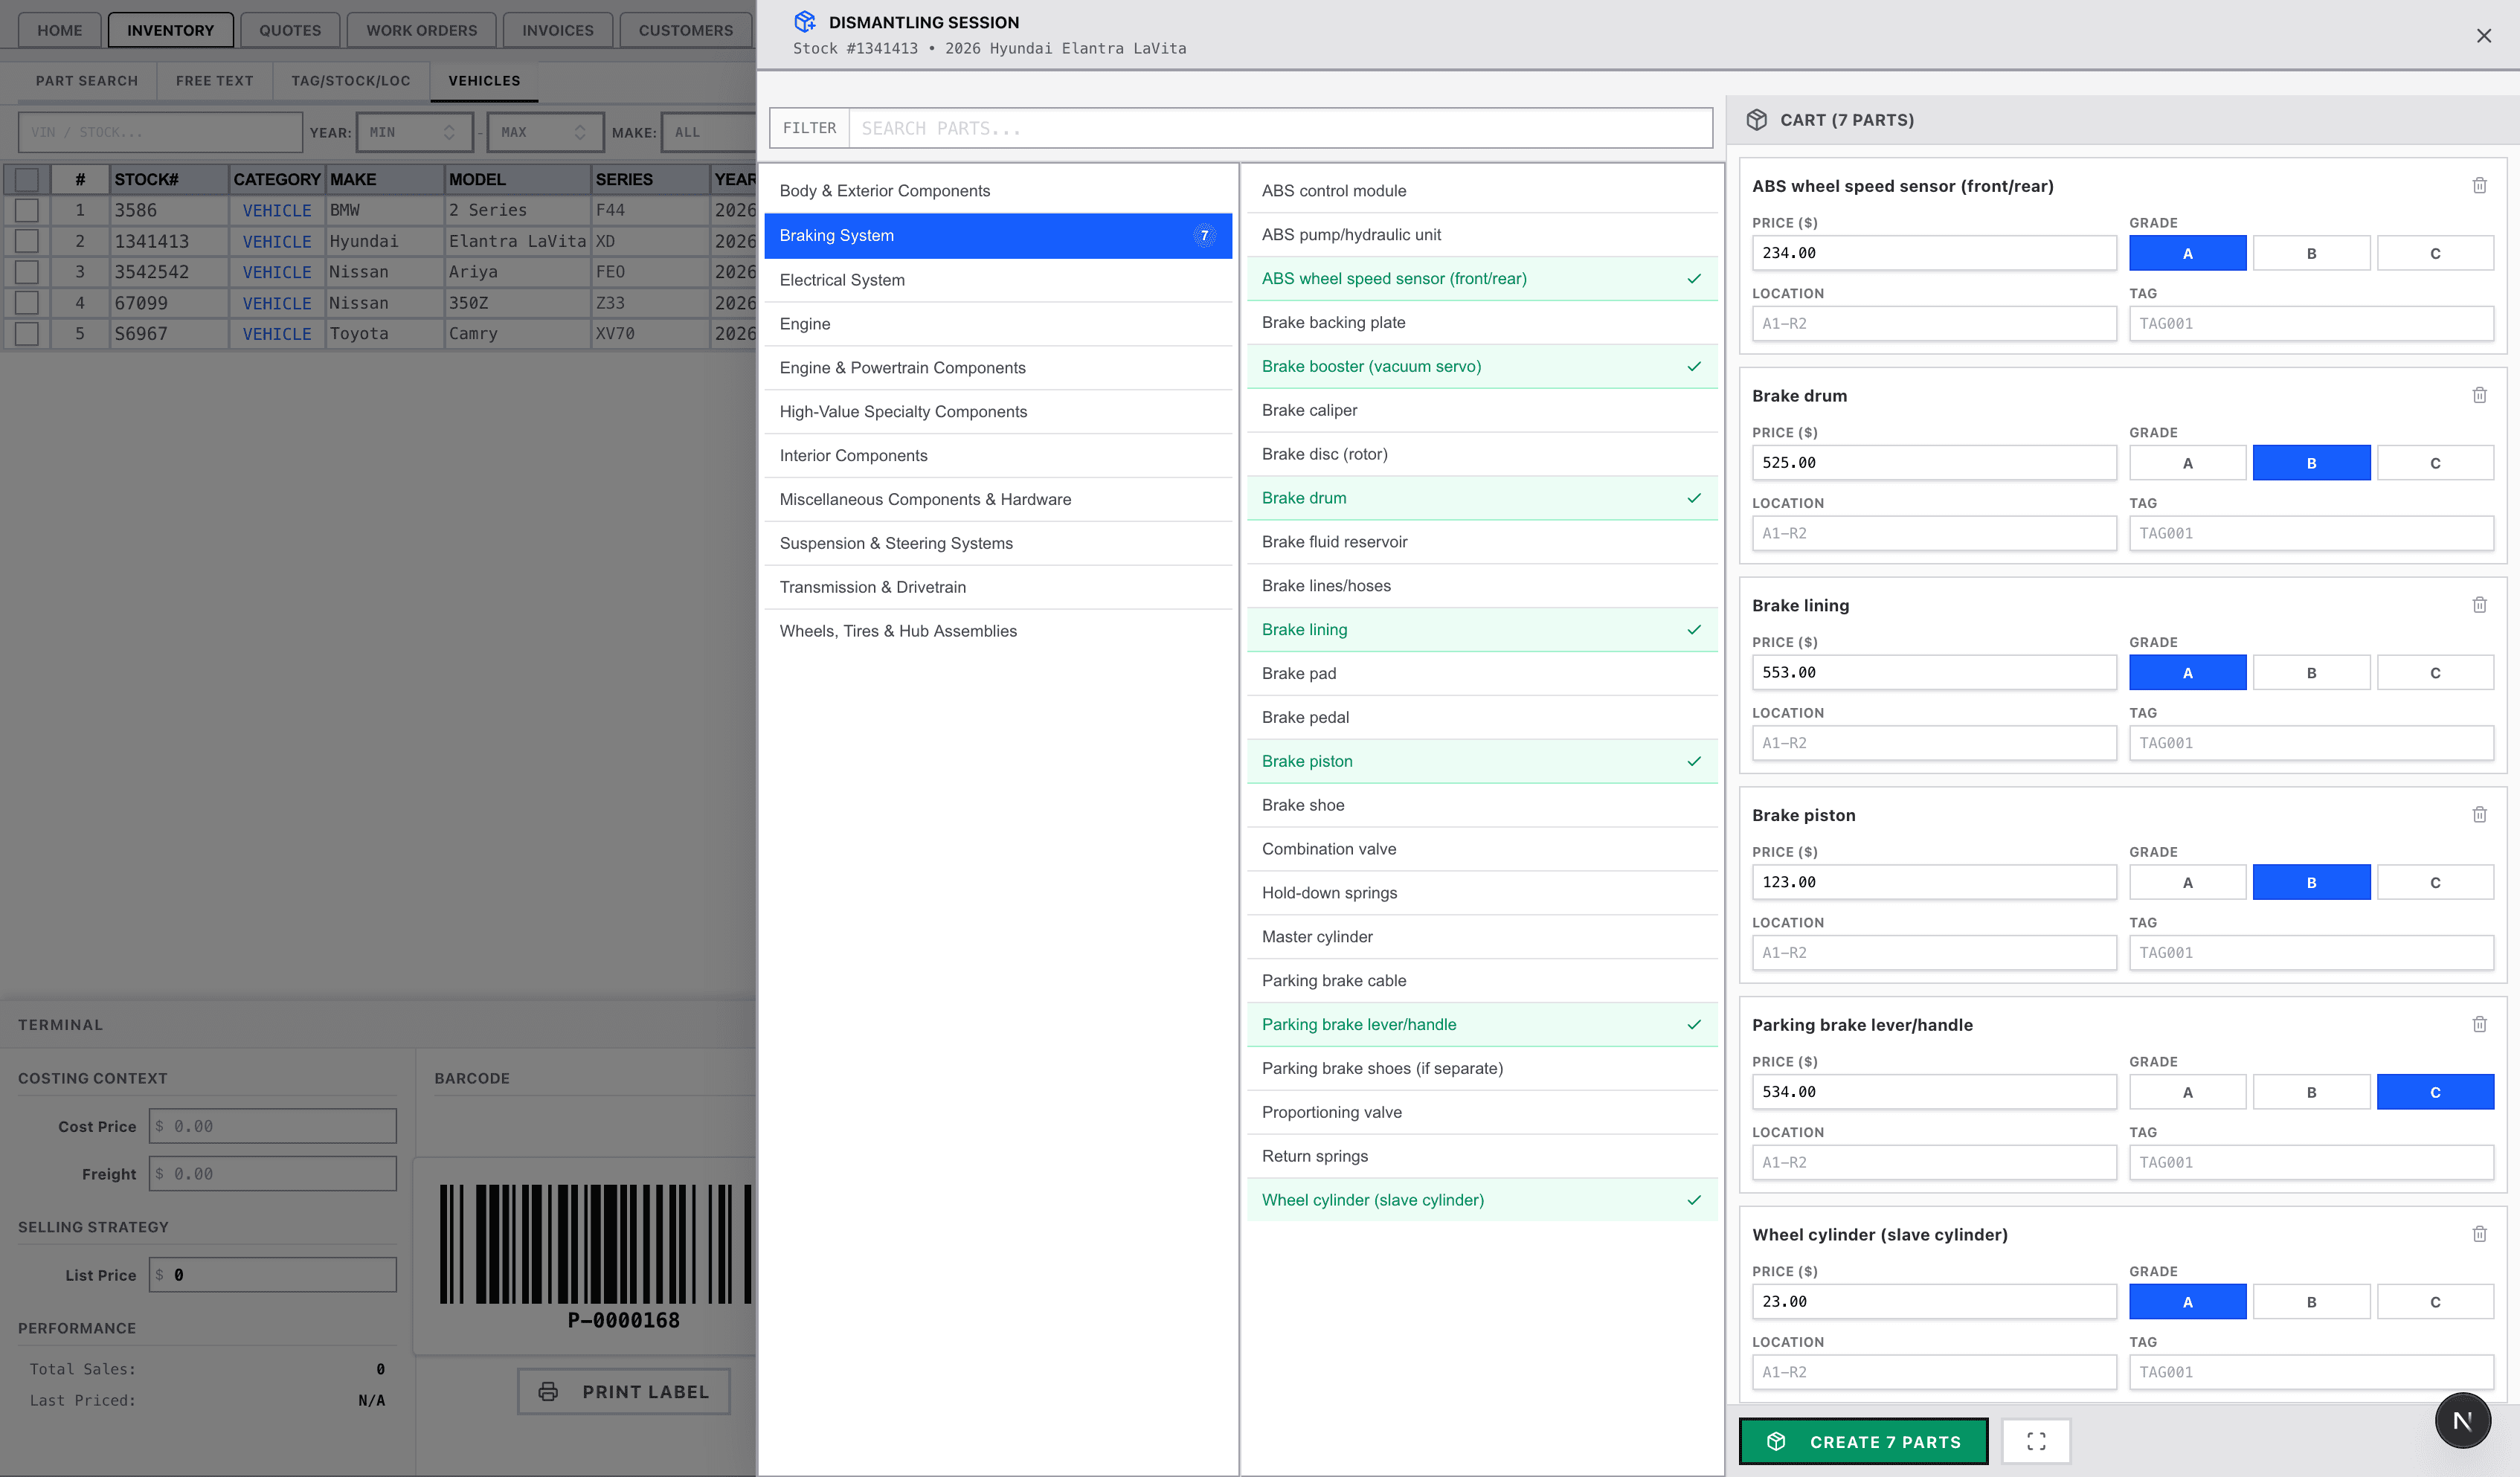Check the row checkbox for stock 3586

coord(27,210)
